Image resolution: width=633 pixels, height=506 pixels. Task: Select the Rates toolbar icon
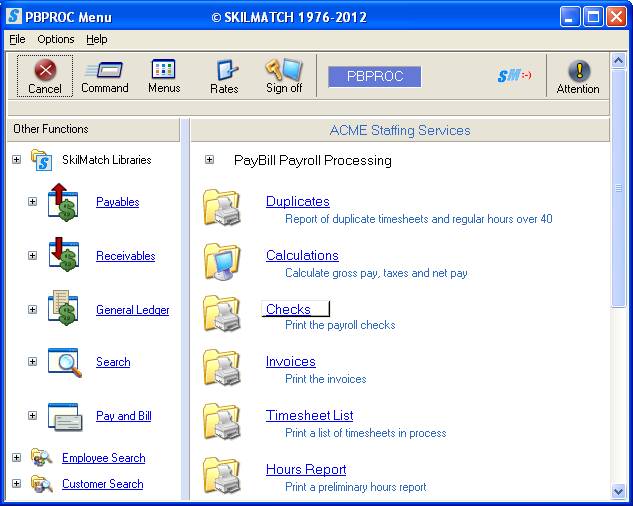coord(227,70)
